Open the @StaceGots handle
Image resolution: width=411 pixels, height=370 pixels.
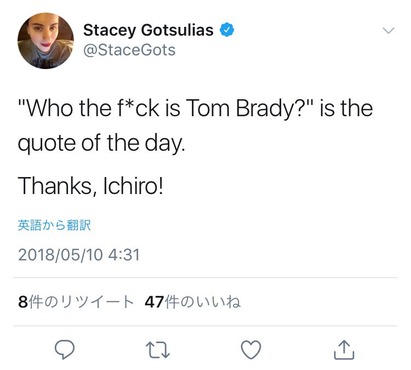tap(129, 50)
